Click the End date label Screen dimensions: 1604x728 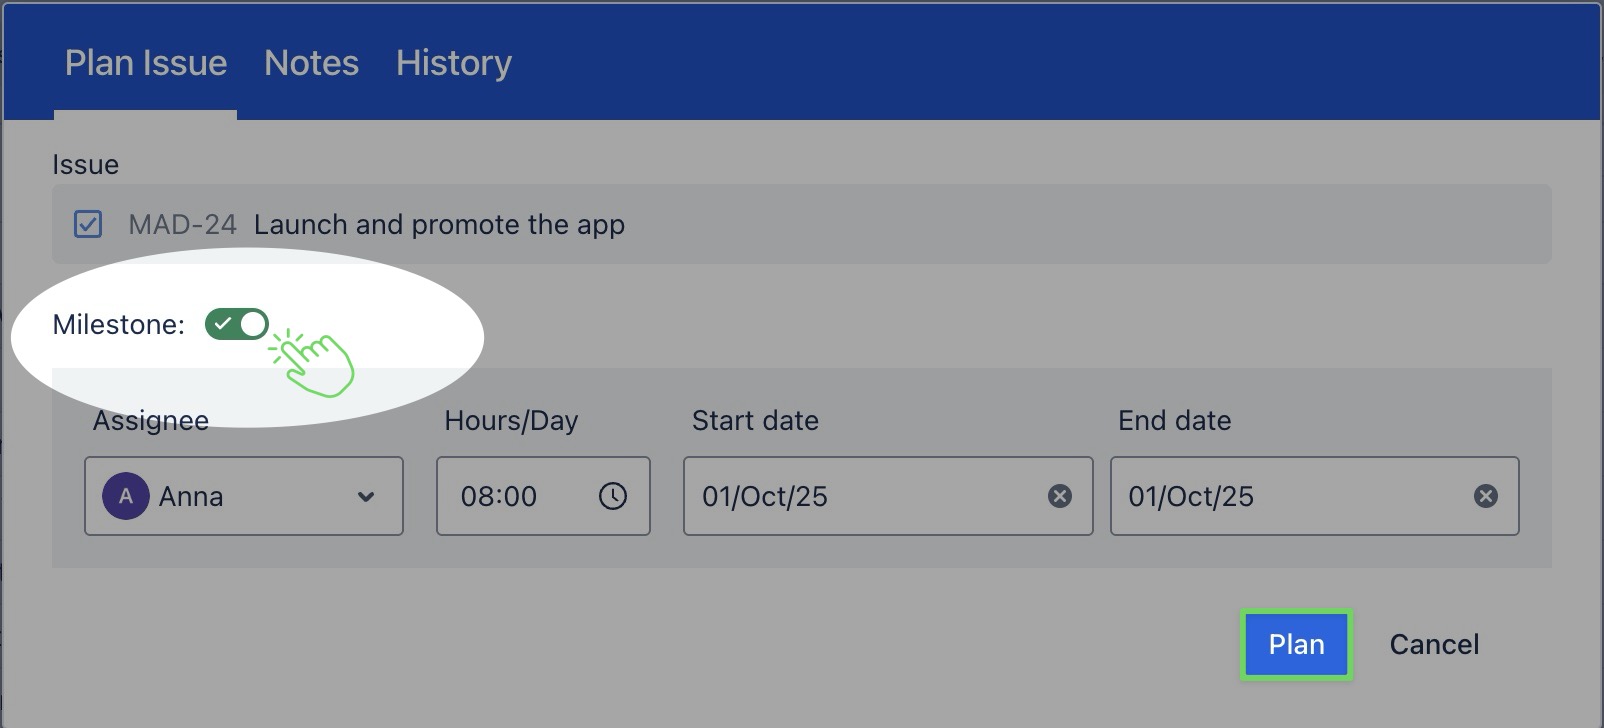point(1174,420)
